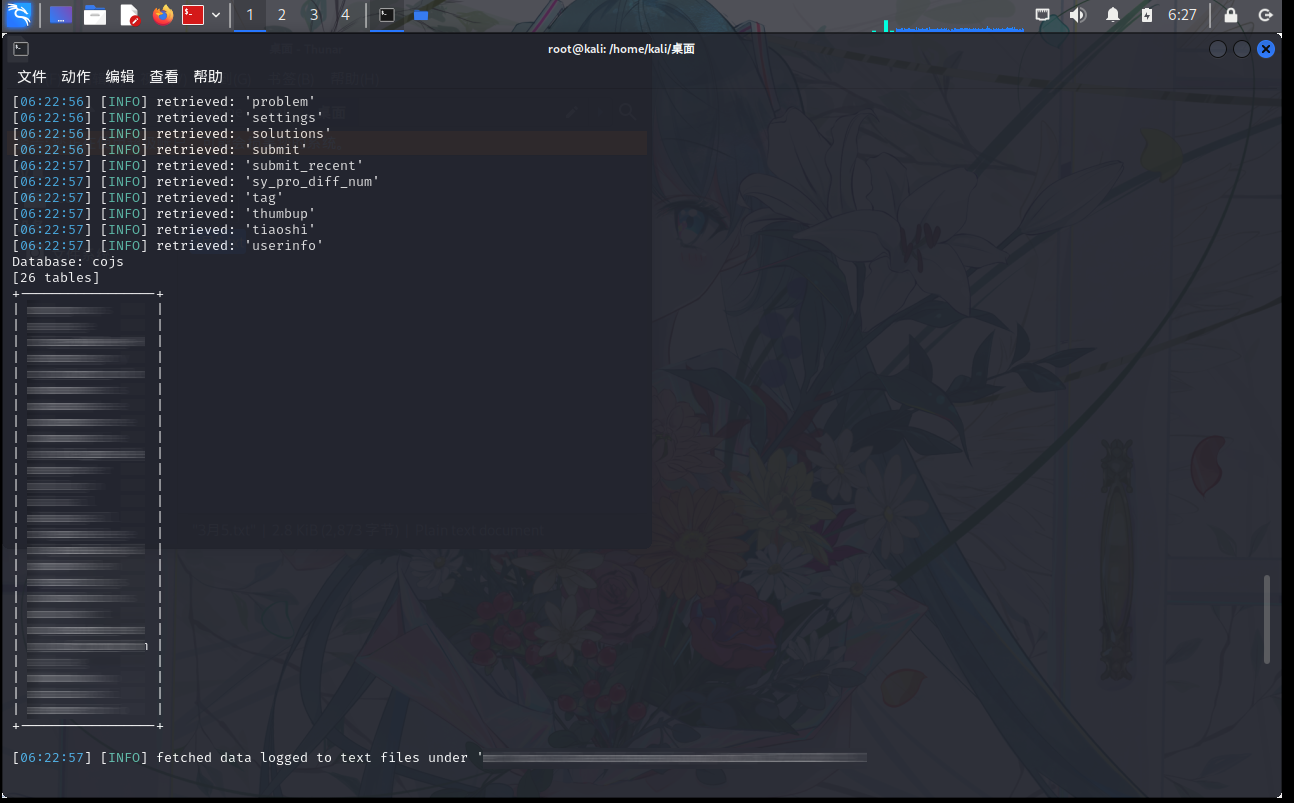Expand the terminal launcher dropdown arrow
The image size is (1294, 803).
[x=216, y=15]
